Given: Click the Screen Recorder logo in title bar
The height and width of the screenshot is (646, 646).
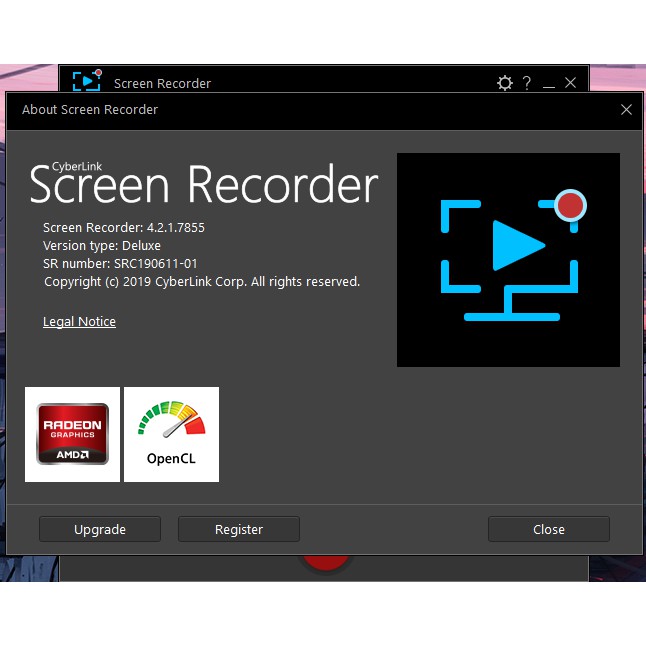Looking at the screenshot, I should pyautogui.click(x=87, y=81).
